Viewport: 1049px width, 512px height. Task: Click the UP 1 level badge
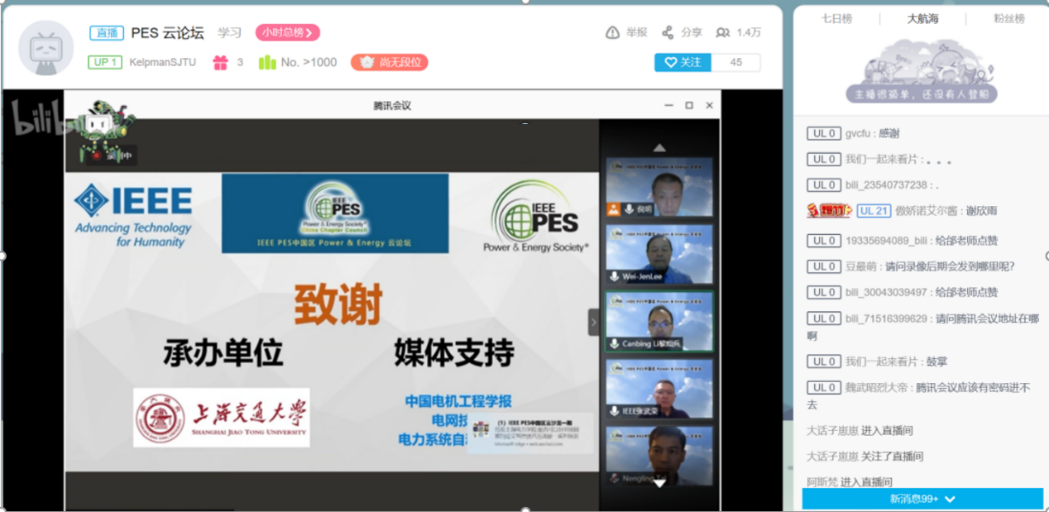106,62
